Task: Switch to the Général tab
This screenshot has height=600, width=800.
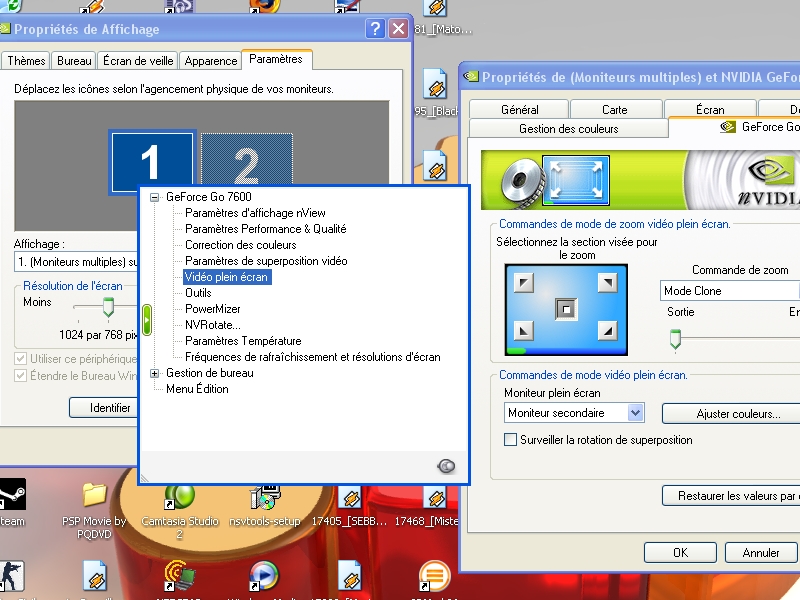Action: 519,110
